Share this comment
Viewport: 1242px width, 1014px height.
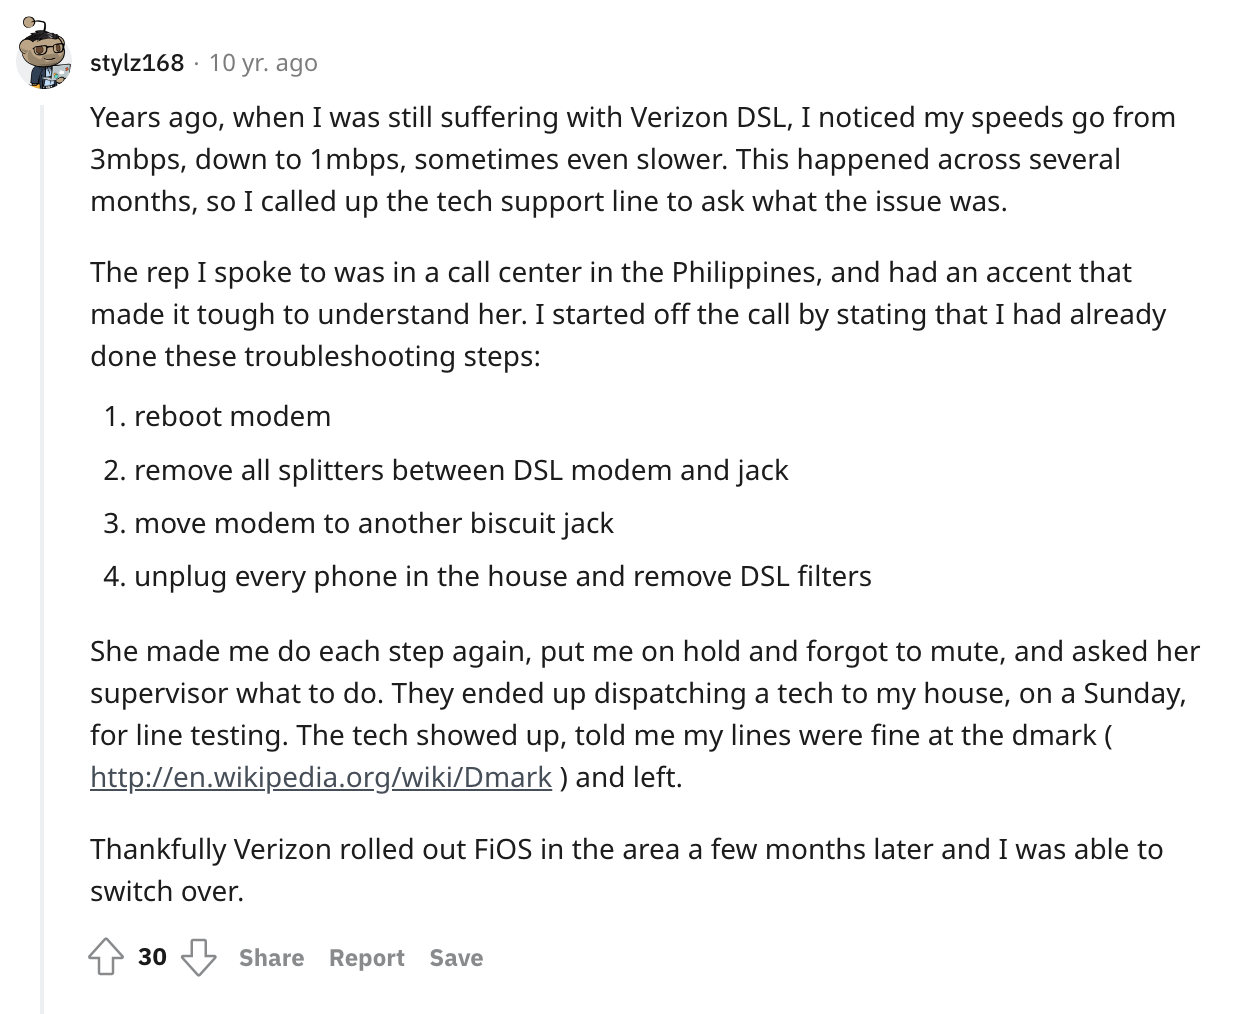click(271, 958)
